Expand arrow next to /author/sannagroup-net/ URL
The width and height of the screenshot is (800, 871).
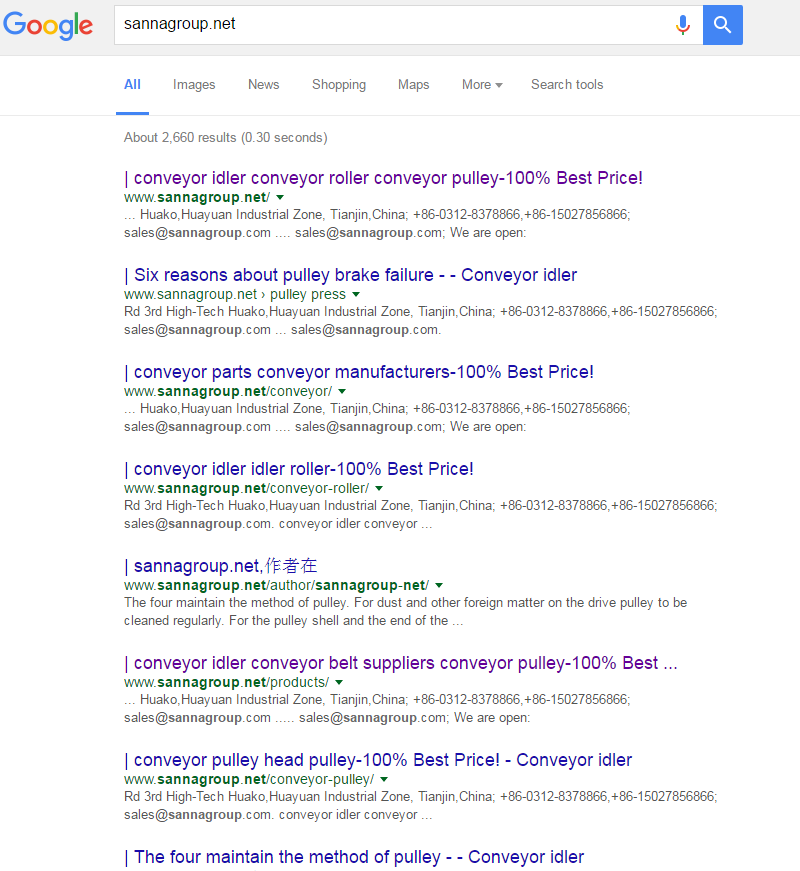[x=439, y=585]
